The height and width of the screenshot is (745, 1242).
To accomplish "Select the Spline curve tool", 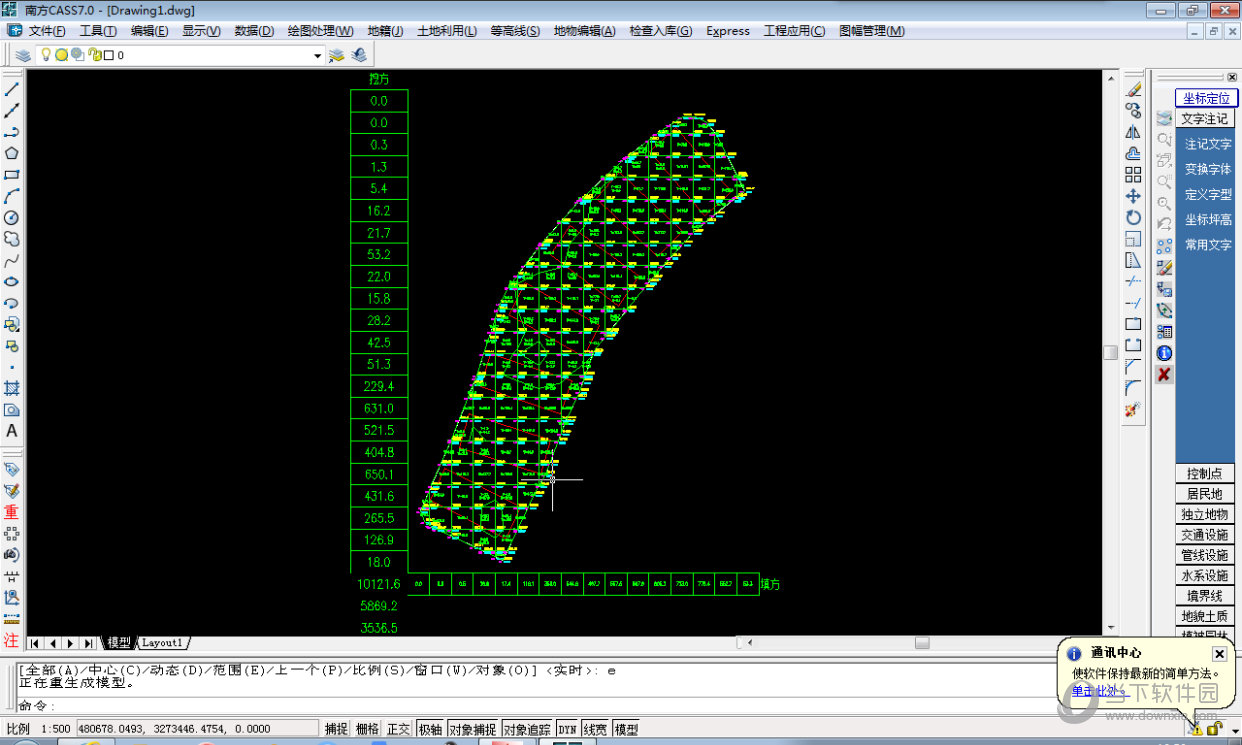I will pos(12,261).
